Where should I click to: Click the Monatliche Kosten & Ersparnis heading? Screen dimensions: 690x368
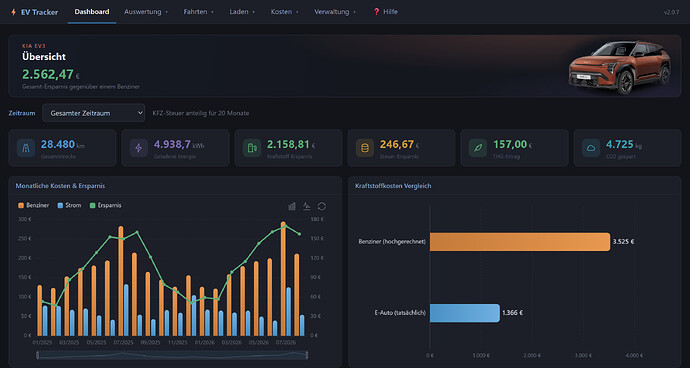point(60,186)
